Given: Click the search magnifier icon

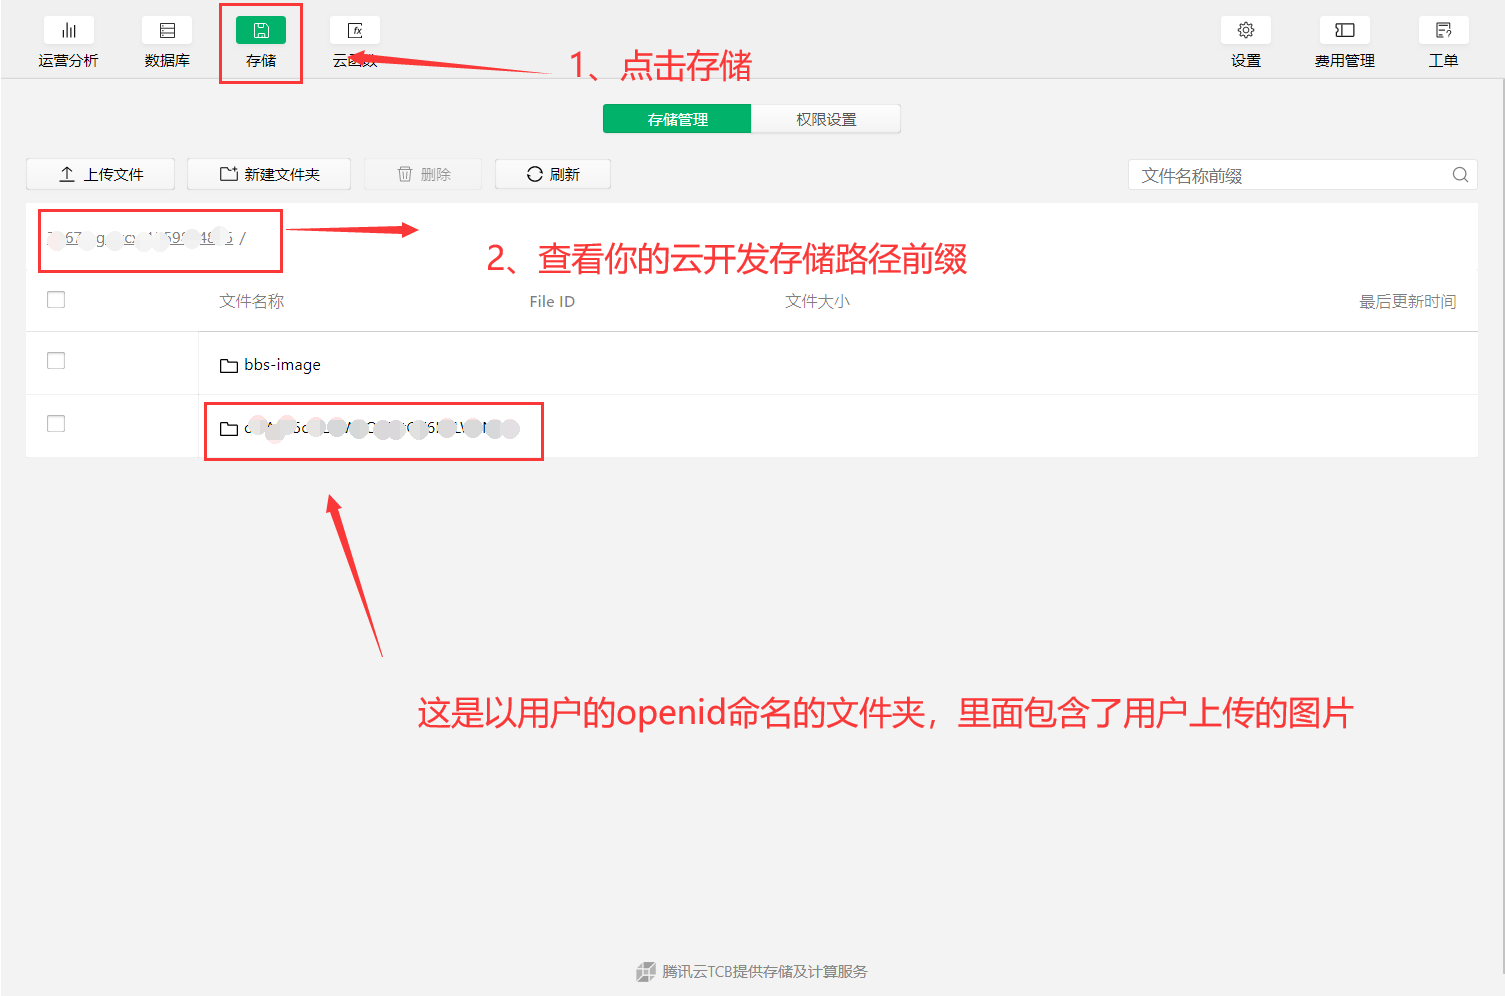Looking at the screenshot, I should point(1460,175).
